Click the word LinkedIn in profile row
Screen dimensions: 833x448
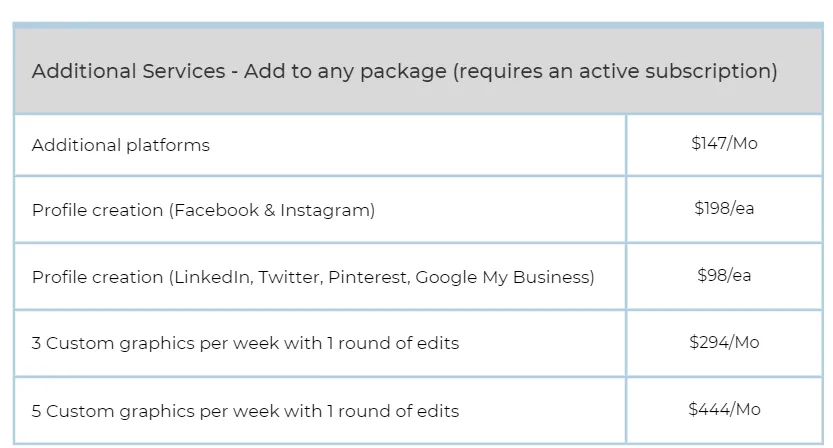coord(211,277)
